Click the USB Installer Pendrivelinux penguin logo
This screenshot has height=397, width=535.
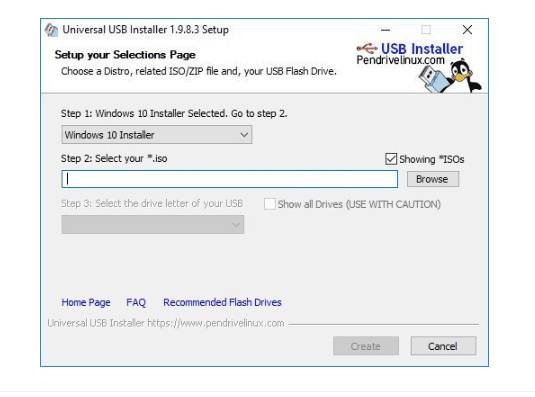[419, 67]
